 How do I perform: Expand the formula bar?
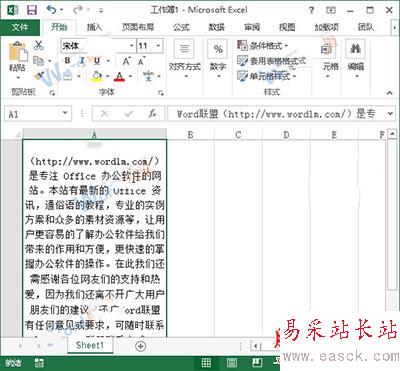[390, 114]
